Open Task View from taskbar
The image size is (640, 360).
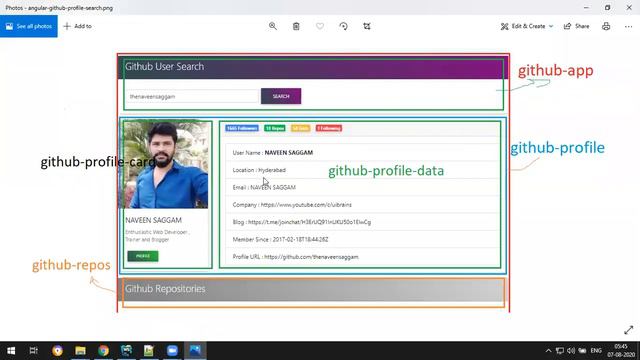point(33,351)
